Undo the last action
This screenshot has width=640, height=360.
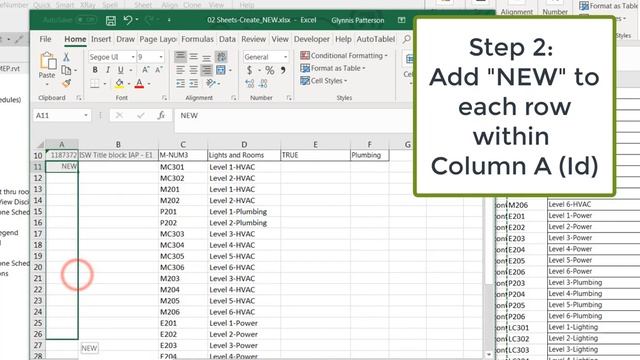coord(128,20)
